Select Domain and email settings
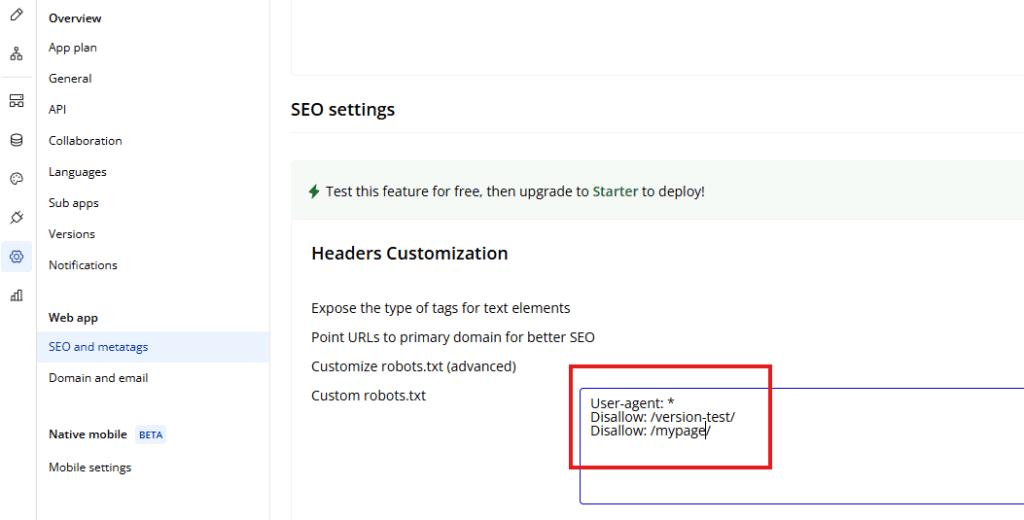1024x520 pixels. point(98,378)
